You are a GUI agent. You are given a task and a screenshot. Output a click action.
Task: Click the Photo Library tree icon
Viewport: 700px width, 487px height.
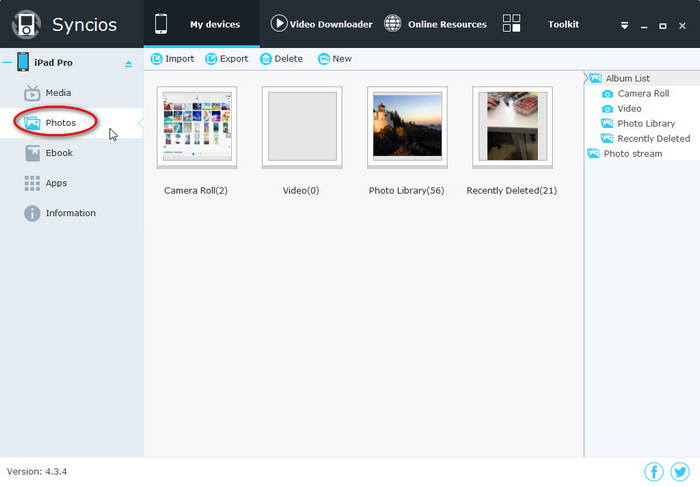click(x=607, y=124)
